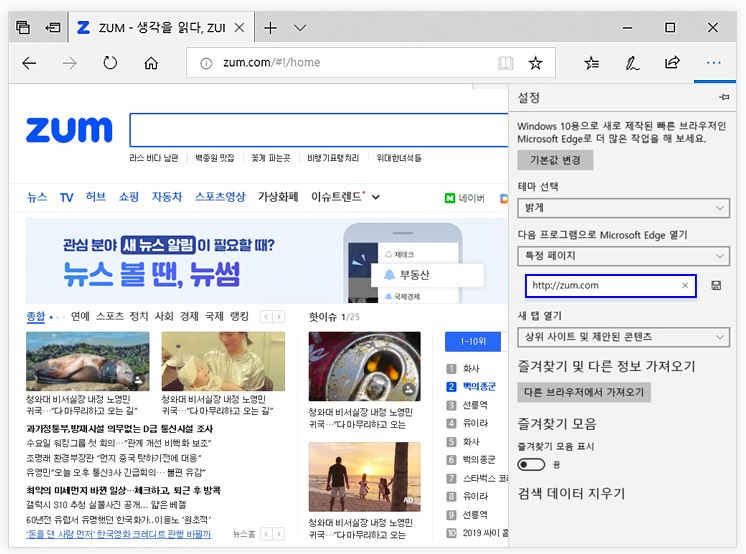746x554 pixels.
Task: Click 다른 브라우저에서 가져오기 button
Action: pyautogui.click(x=584, y=392)
